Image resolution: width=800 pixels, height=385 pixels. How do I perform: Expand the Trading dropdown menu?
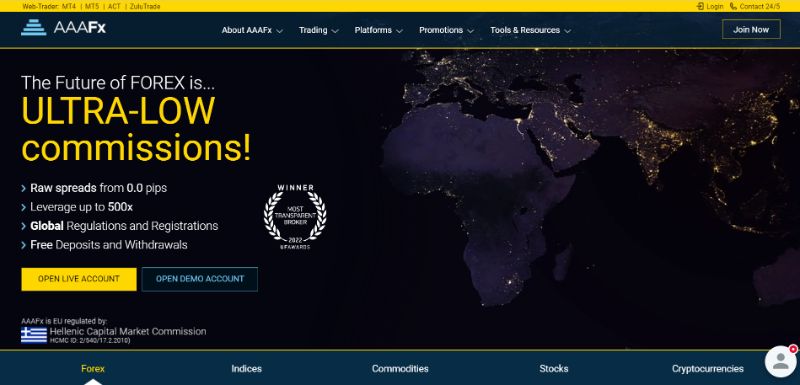[318, 30]
